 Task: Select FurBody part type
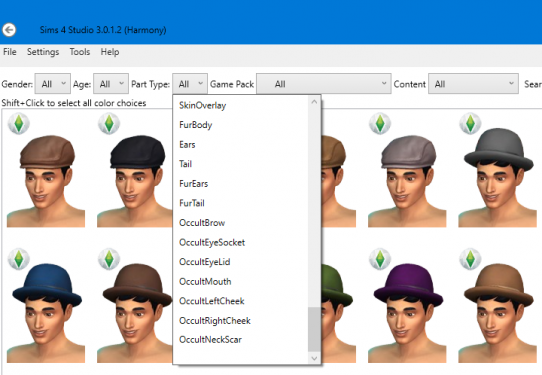[240, 125]
